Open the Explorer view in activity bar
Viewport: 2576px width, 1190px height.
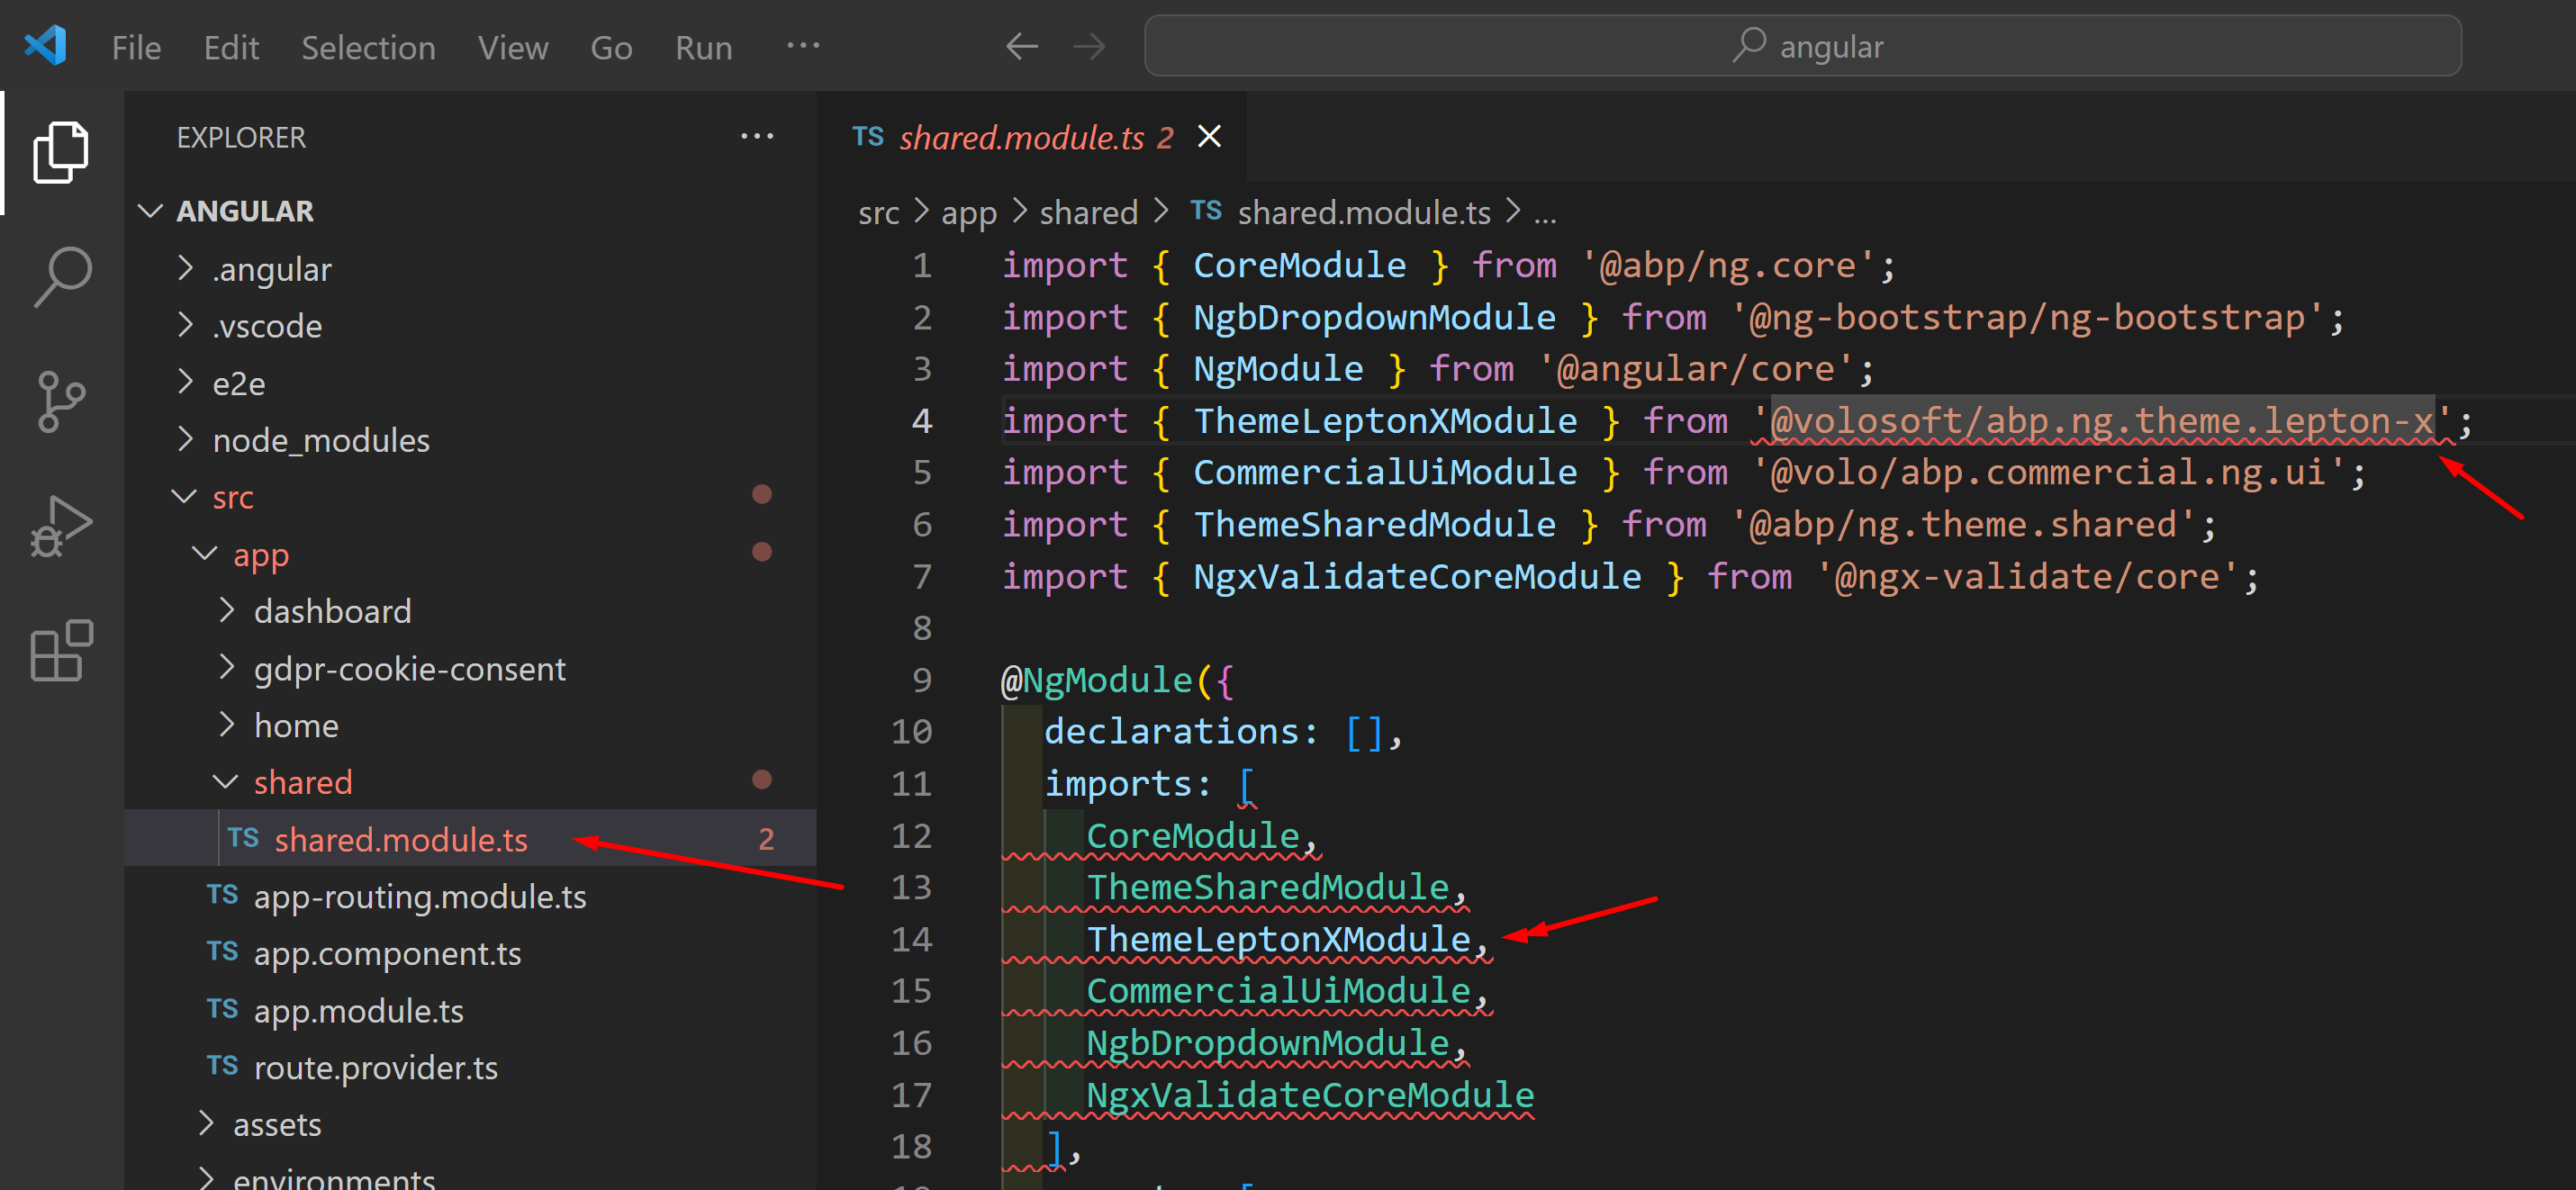[x=60, y=153]
